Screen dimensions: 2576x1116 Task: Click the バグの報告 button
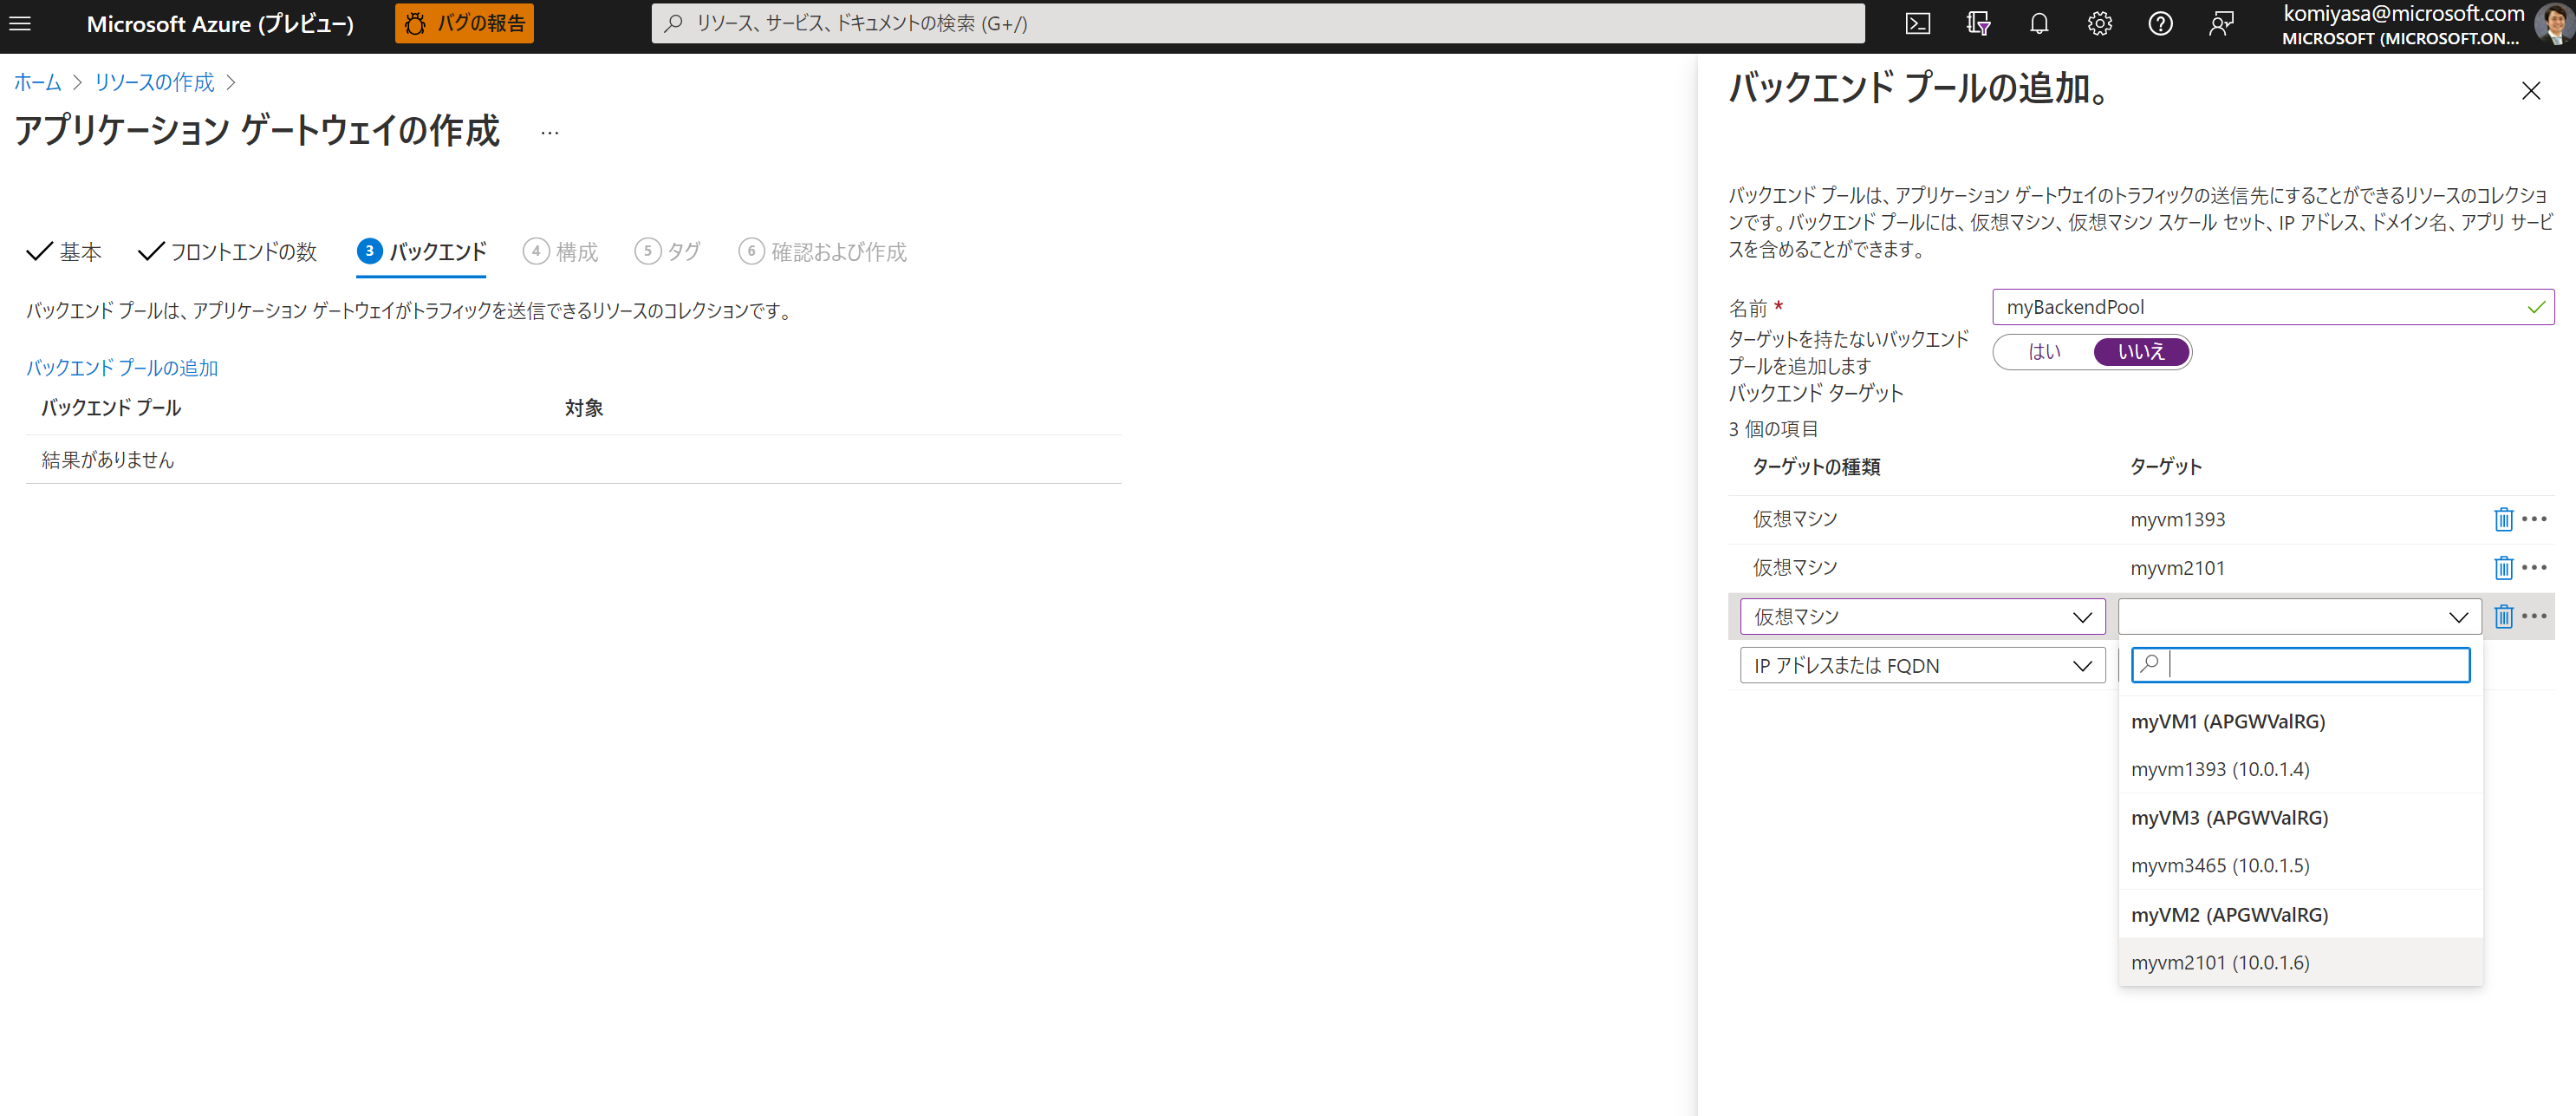[464, 23]
